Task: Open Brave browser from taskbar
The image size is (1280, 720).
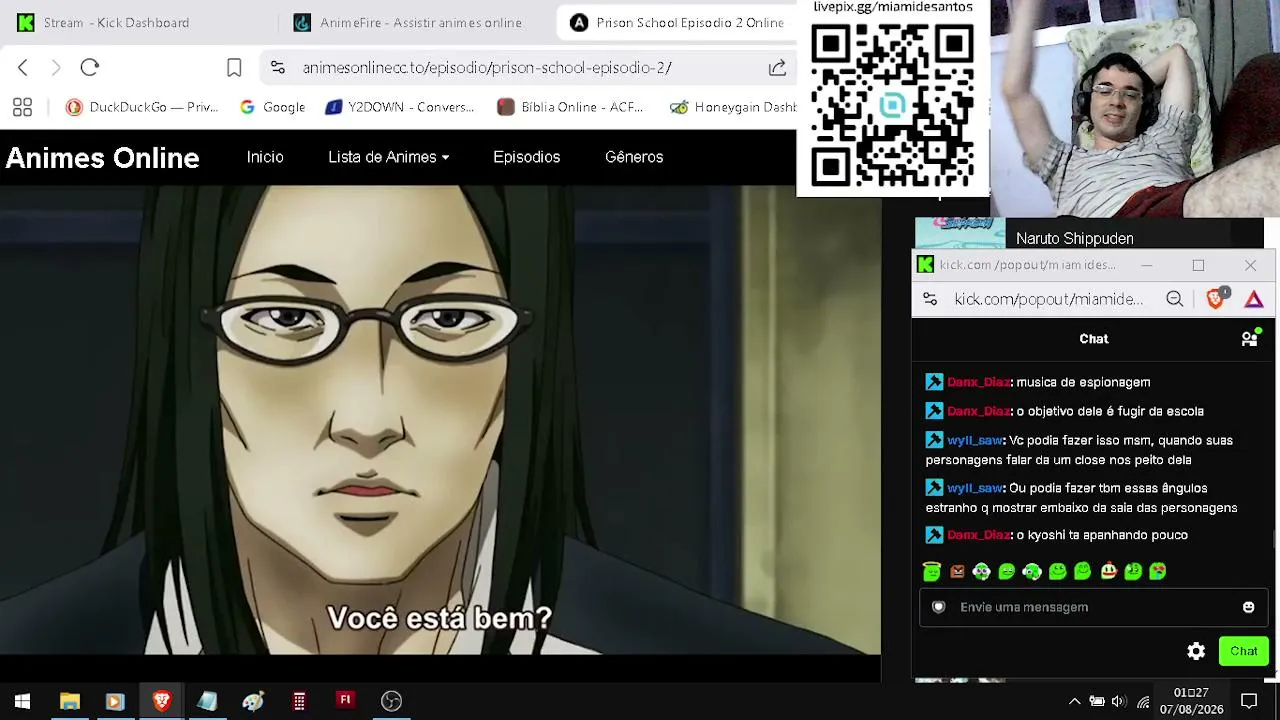Action: pos(161,701)
